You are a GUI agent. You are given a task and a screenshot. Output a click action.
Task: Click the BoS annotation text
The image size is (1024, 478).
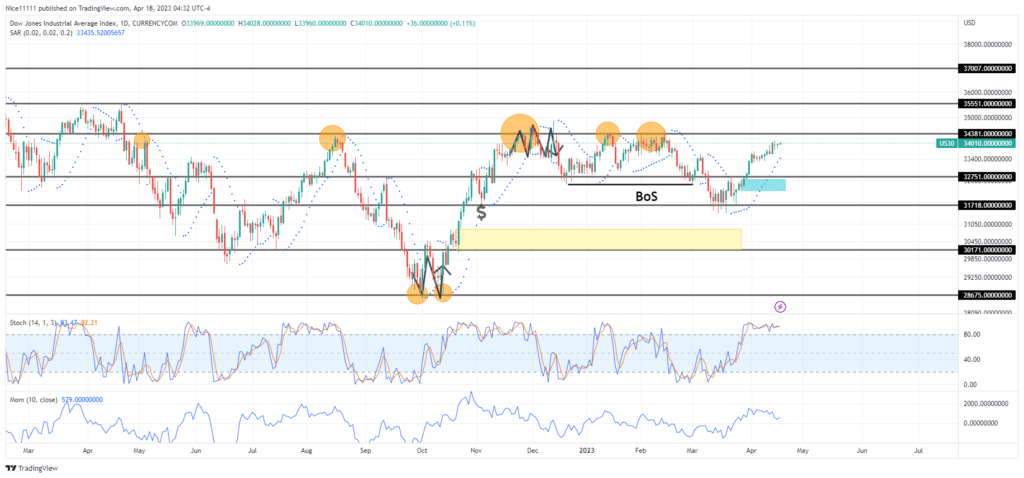647,195
